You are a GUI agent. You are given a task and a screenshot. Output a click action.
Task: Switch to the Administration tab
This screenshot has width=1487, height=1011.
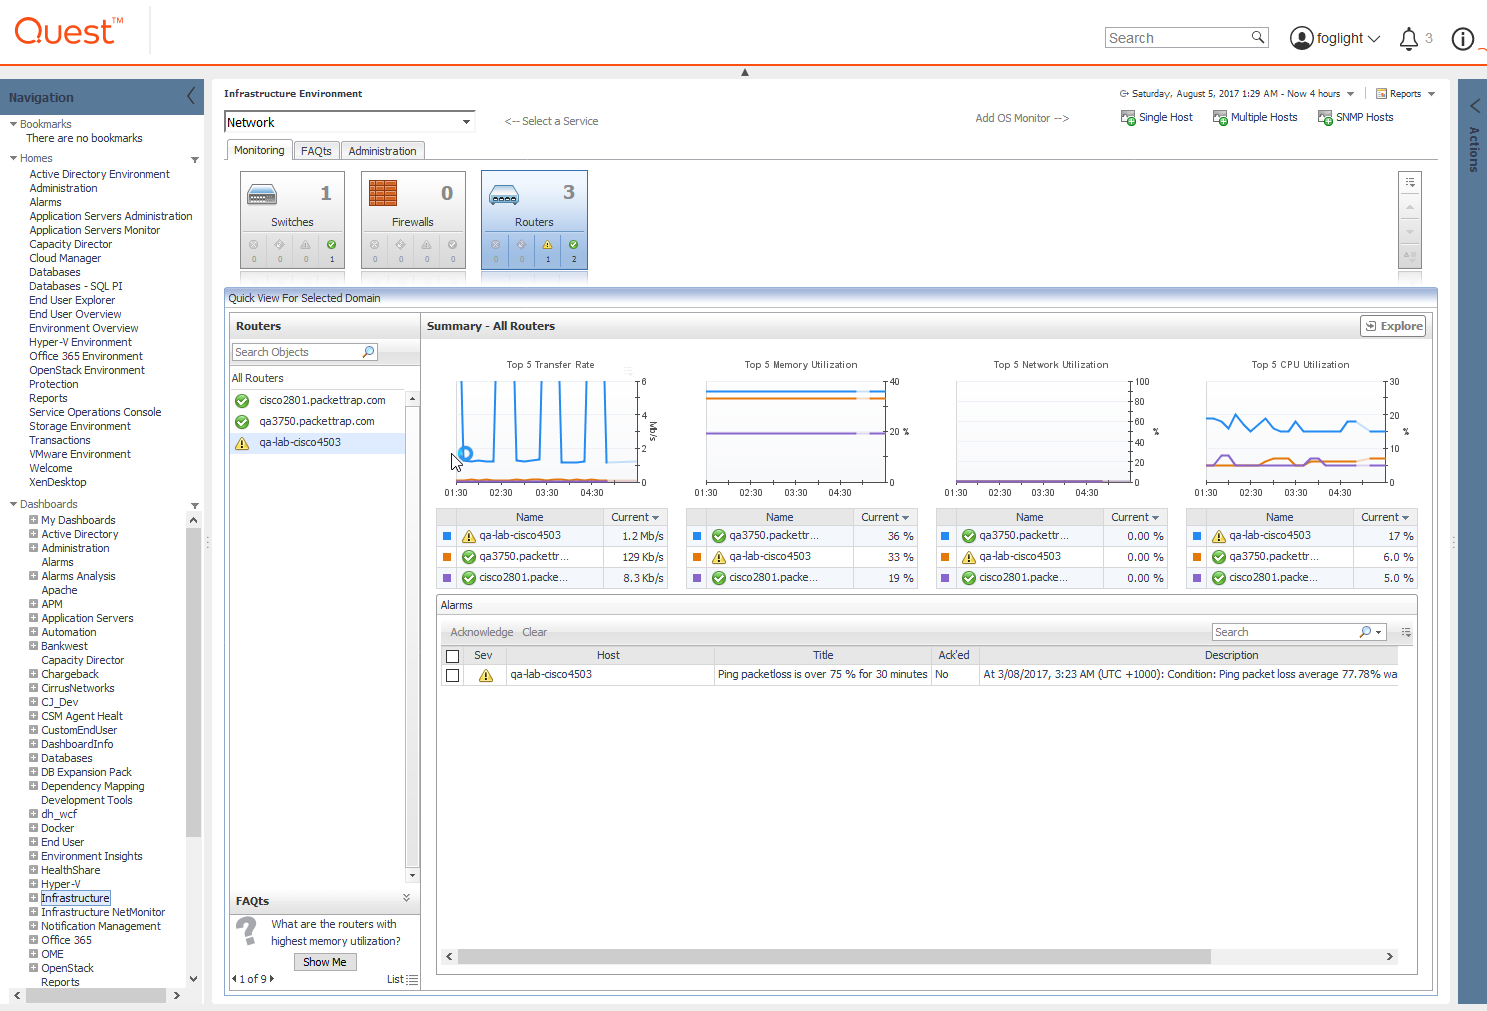(x=382, y=151)
